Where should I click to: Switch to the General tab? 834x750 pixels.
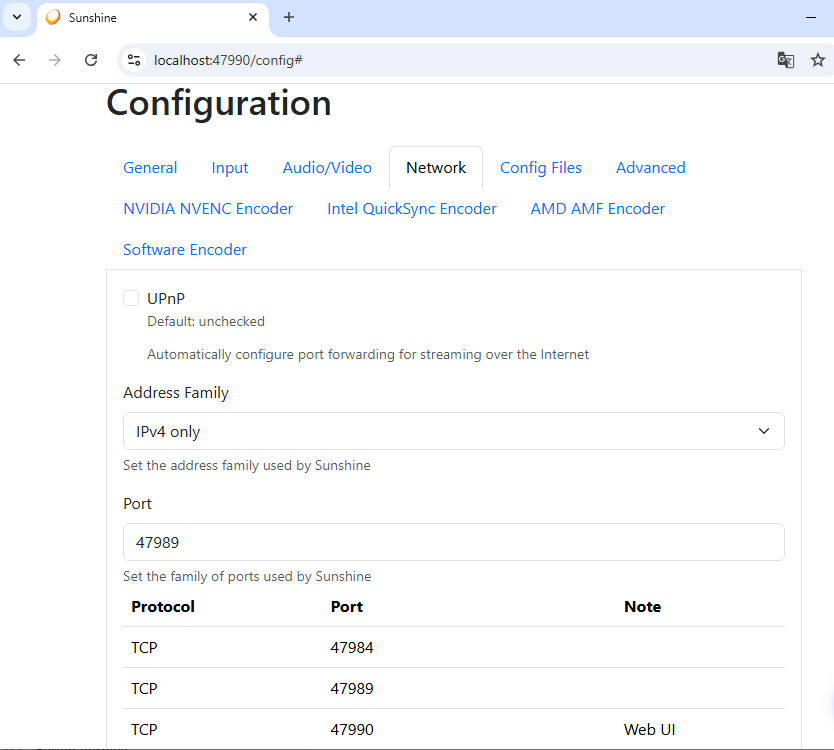tap(150, 168)
